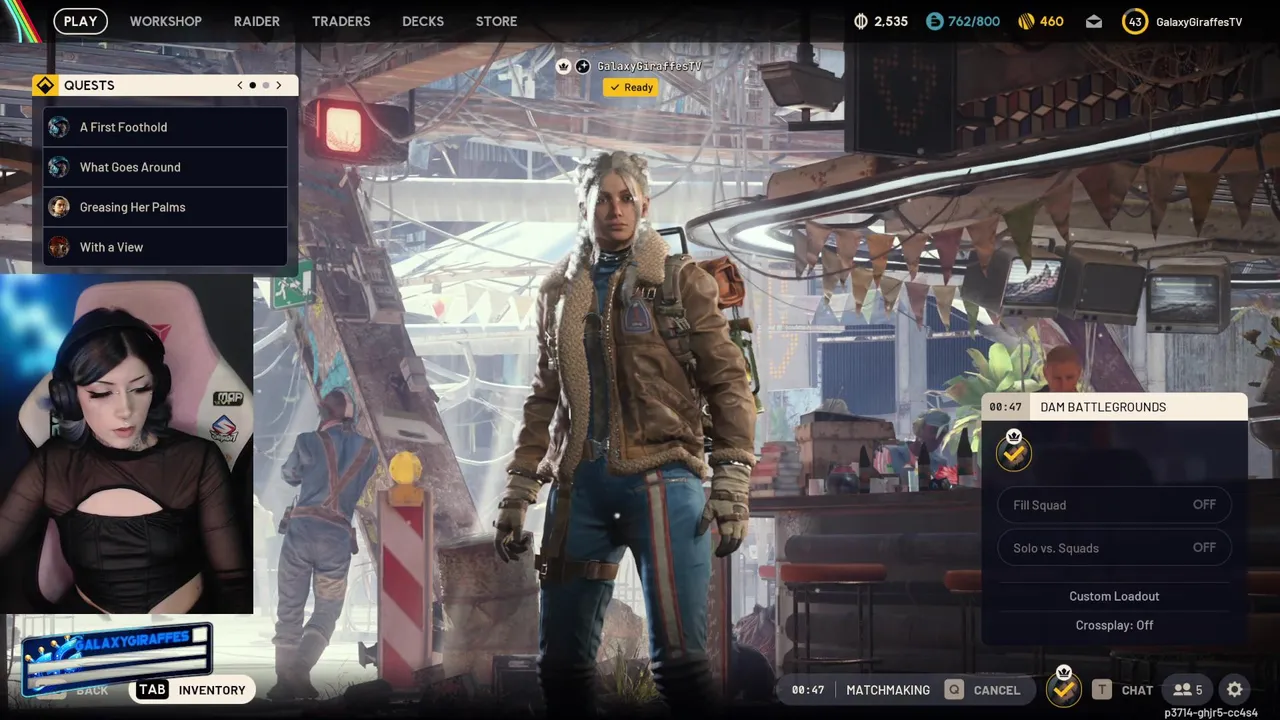
Task: Select the first quest page dot
Action: tap(253, 85)
